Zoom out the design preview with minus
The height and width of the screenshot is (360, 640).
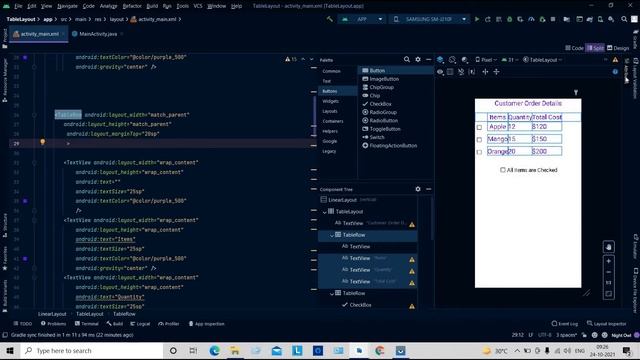[609, 272]
